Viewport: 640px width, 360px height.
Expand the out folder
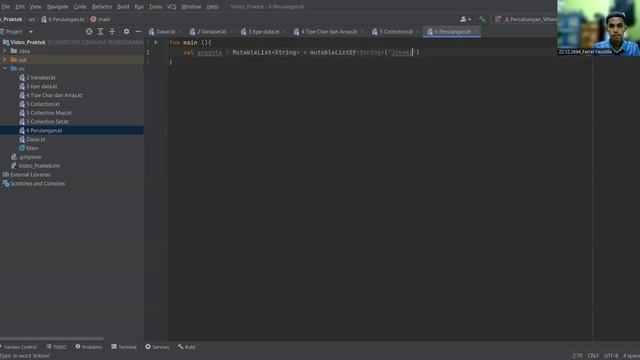pyautogui.click(x=5, y=60)
